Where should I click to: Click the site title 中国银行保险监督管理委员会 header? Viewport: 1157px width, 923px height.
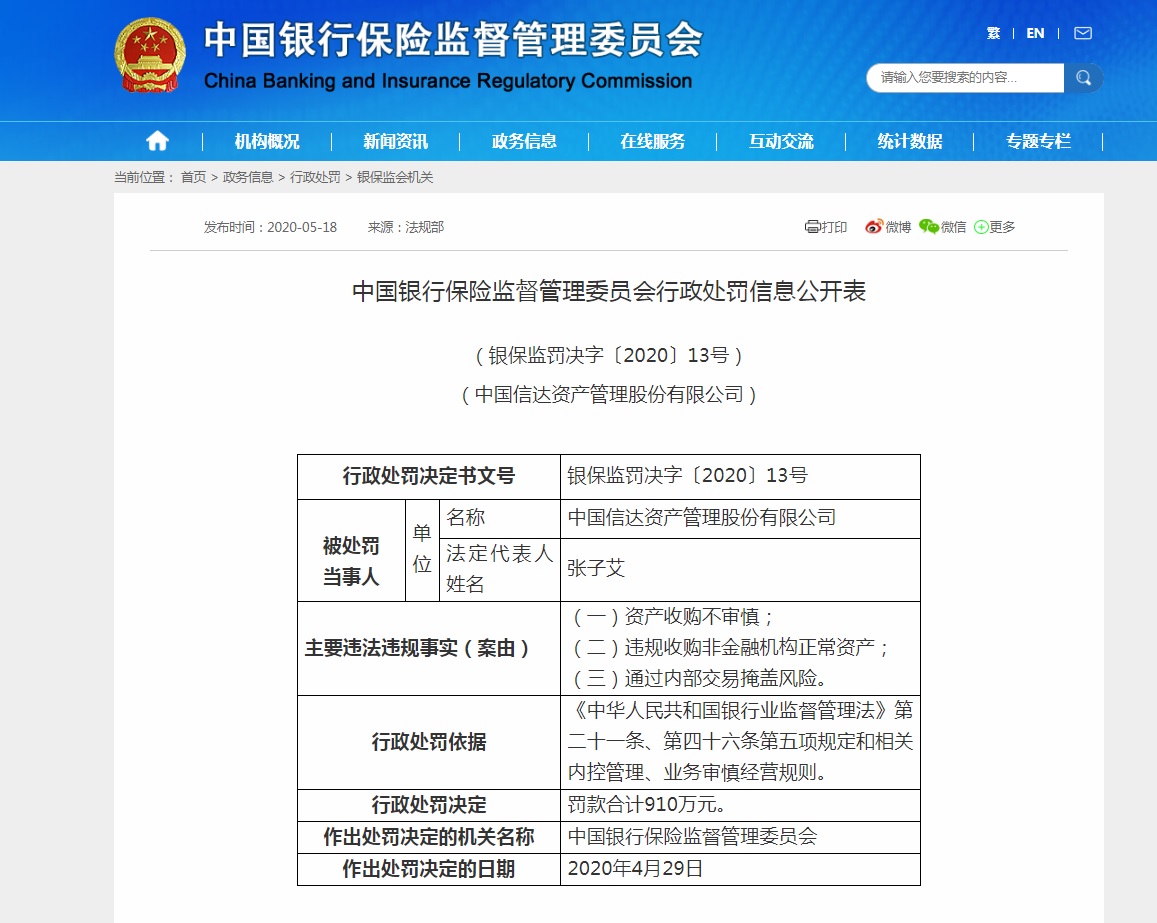(453, 39)
